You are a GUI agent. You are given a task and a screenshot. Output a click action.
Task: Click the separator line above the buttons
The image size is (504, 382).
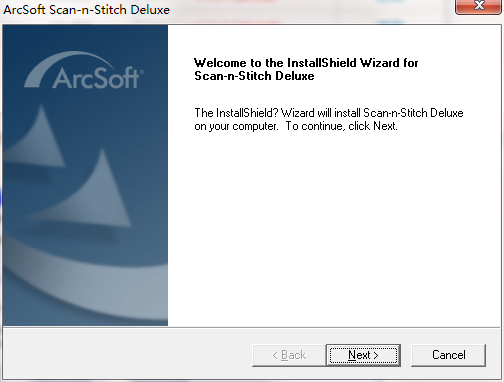[252, 327]
